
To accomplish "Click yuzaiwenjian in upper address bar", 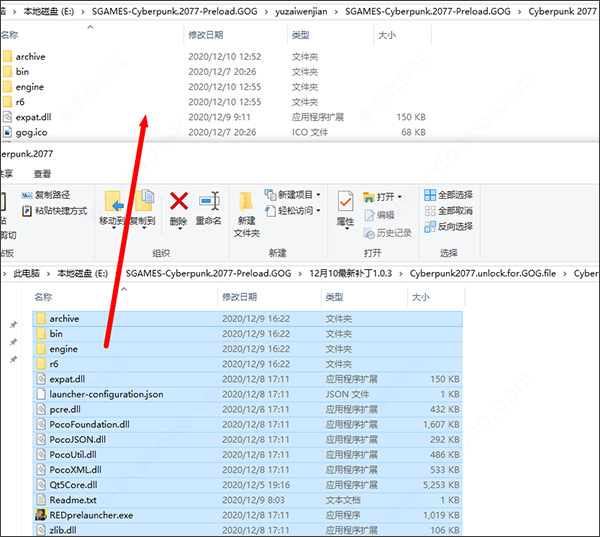I will click(x=301, y=11).
